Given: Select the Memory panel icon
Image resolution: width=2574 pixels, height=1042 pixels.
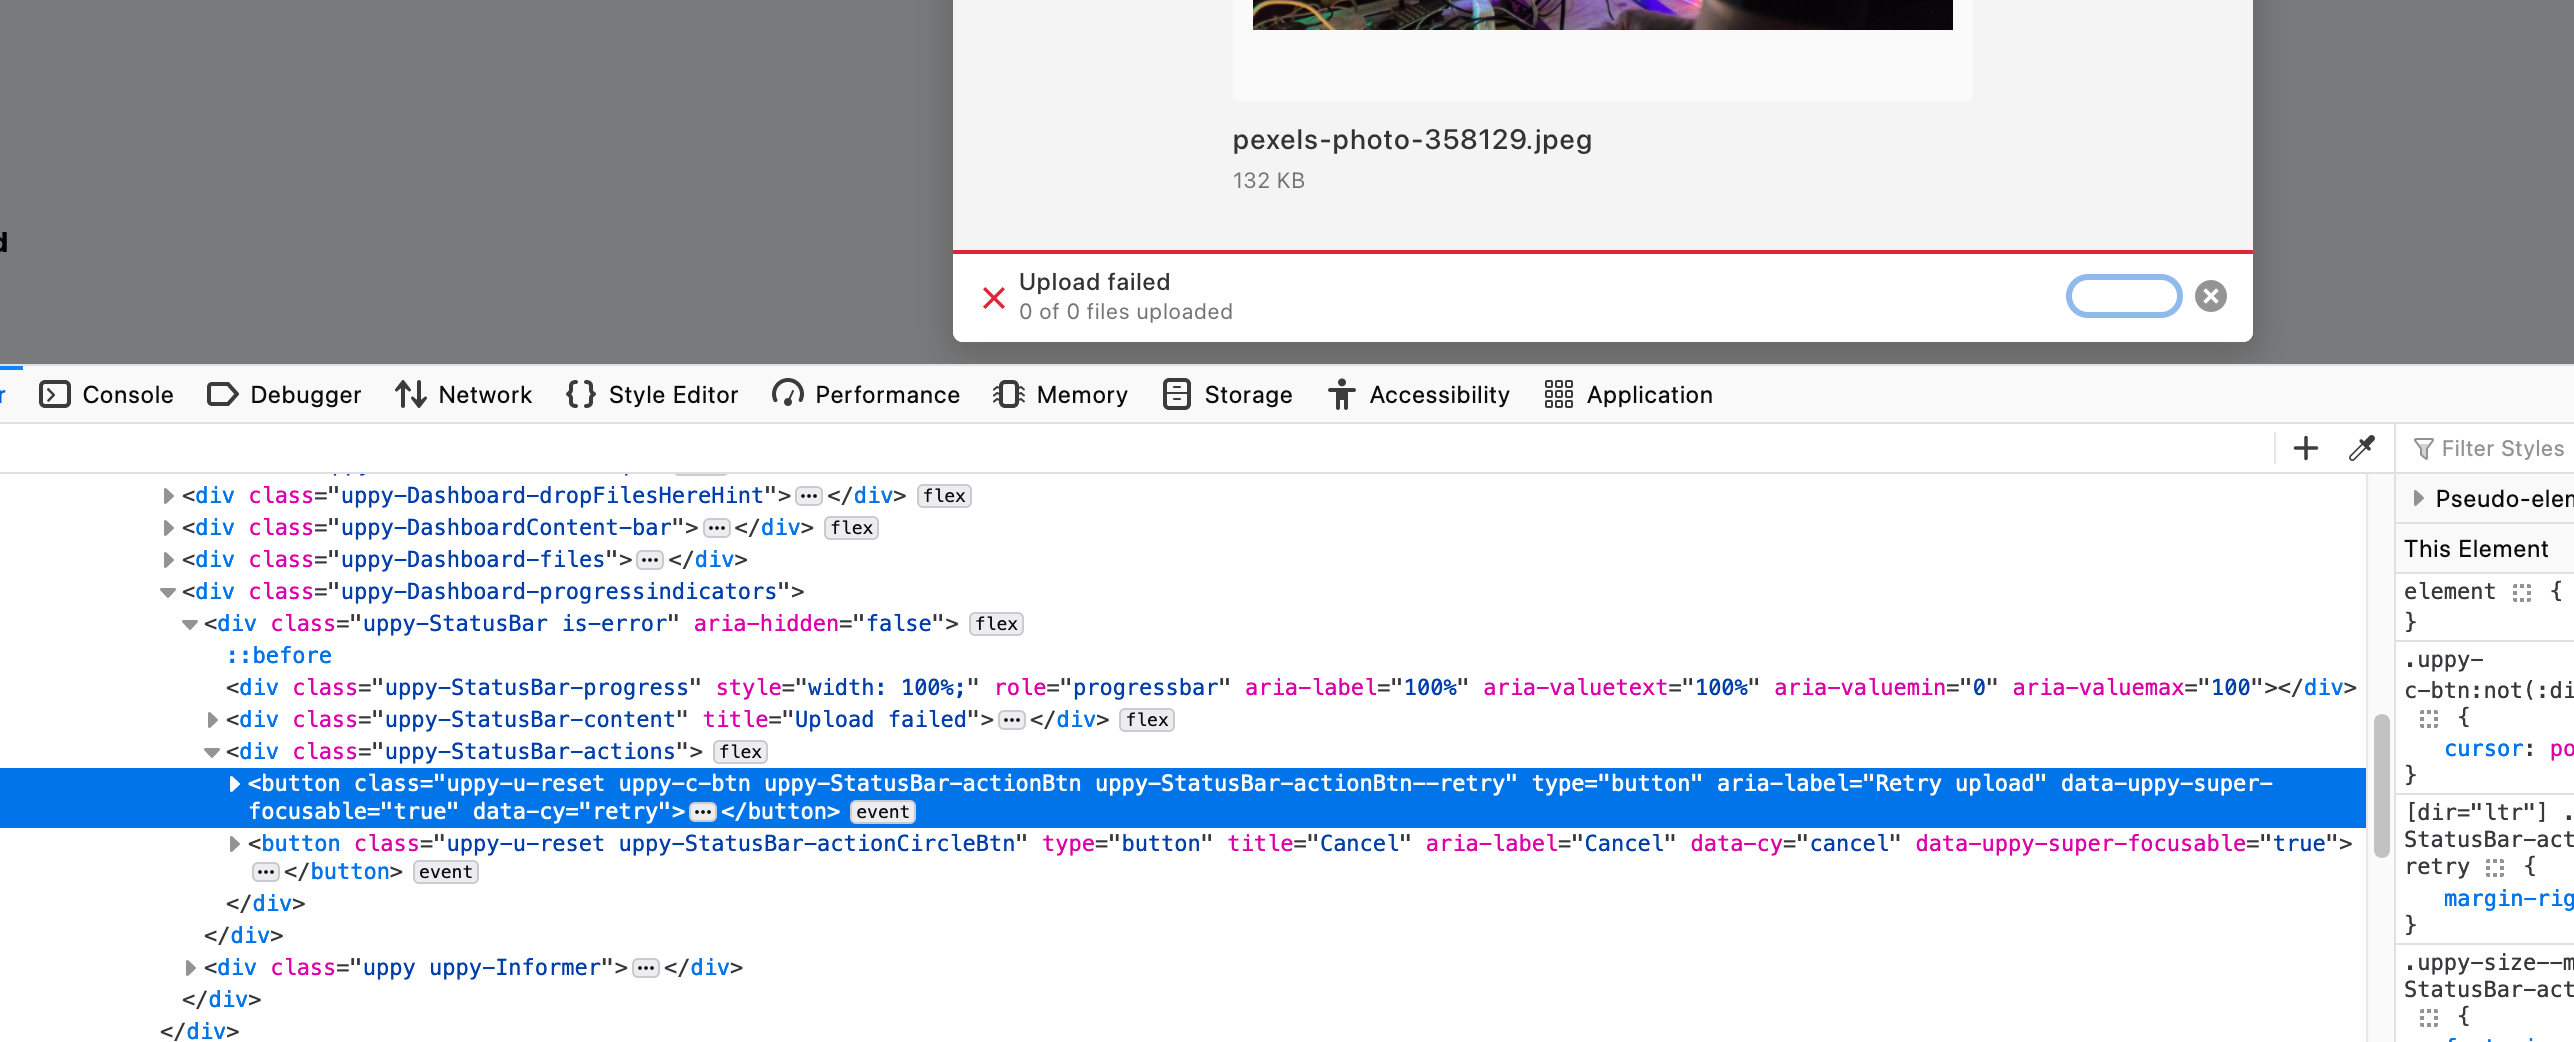Looking at the screenshot, I should [1008, 394].
